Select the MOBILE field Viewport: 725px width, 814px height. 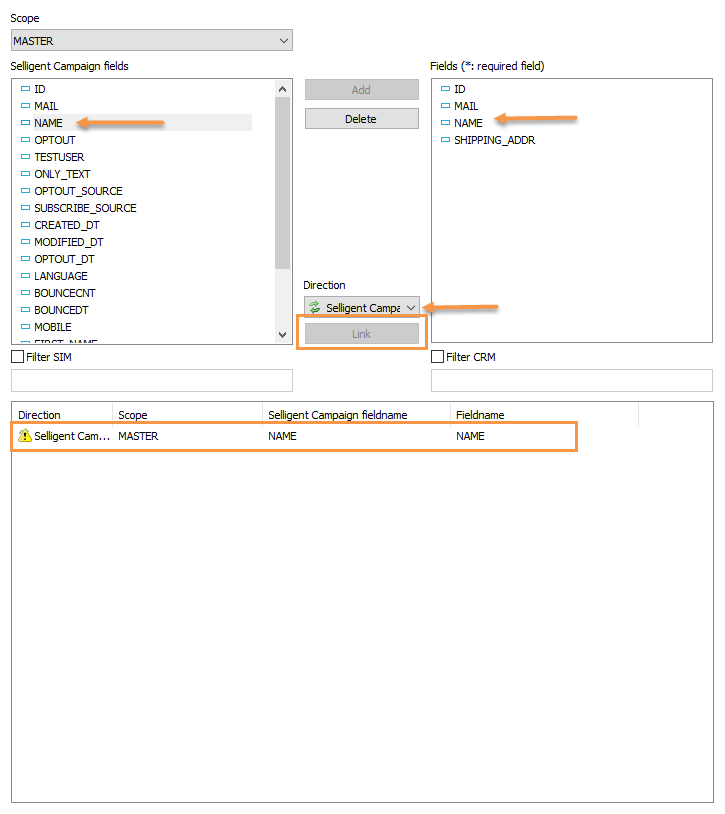[x=52, y=327]
